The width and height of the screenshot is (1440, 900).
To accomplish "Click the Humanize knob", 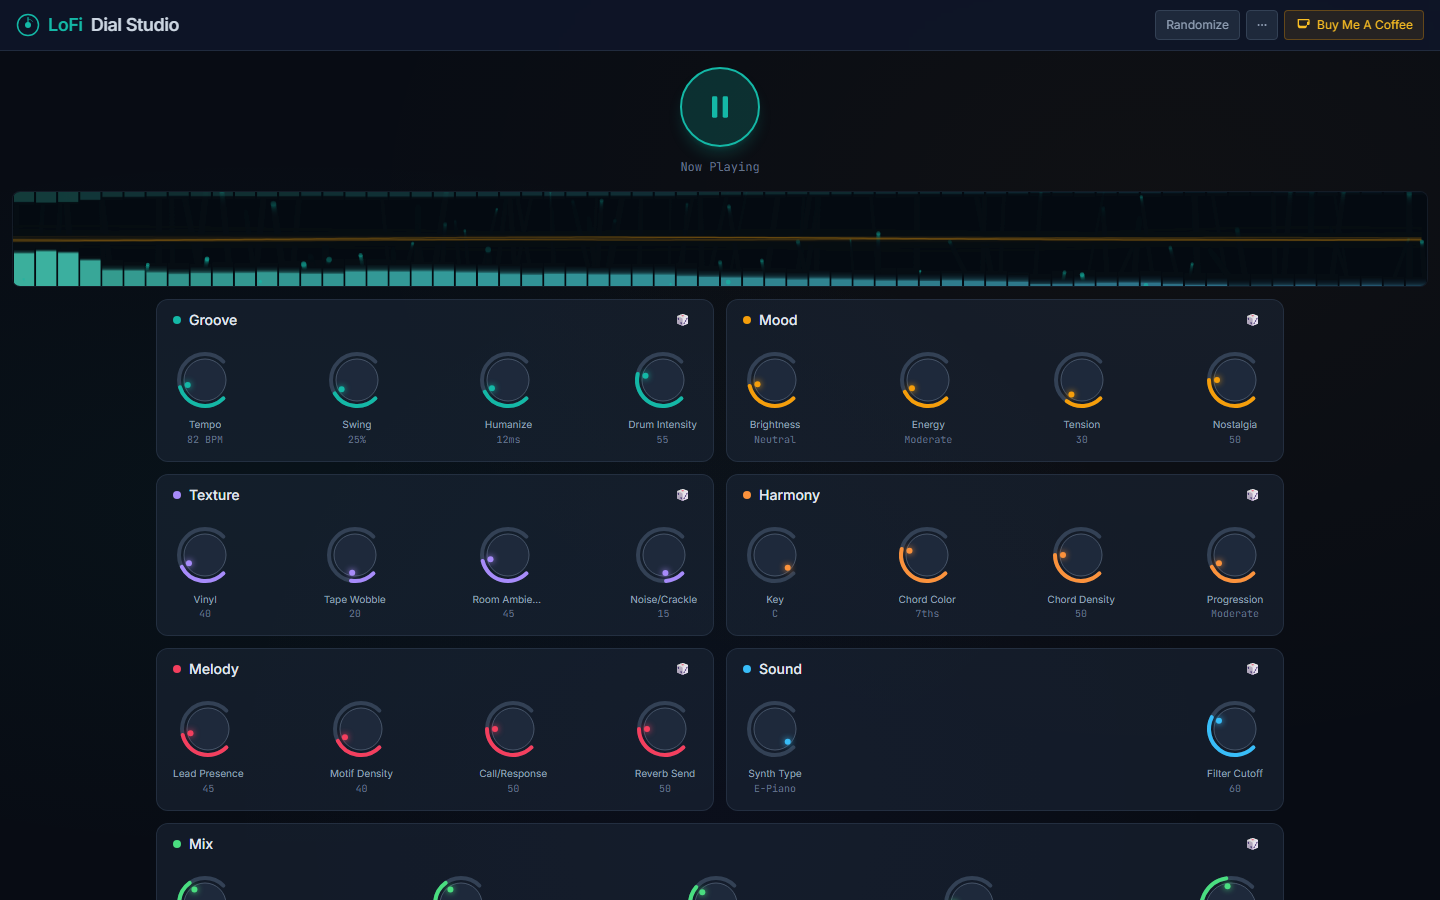I will [x=508, y=380].
